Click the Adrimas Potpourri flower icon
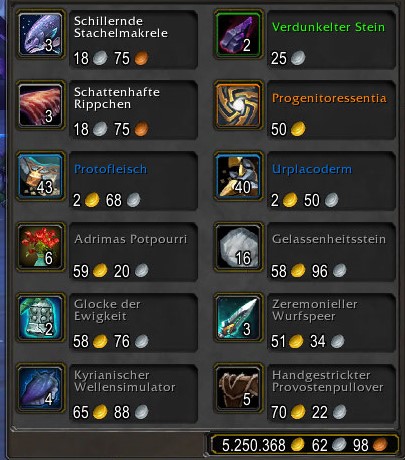Screen dimensions: 405x460 [40, 247]
